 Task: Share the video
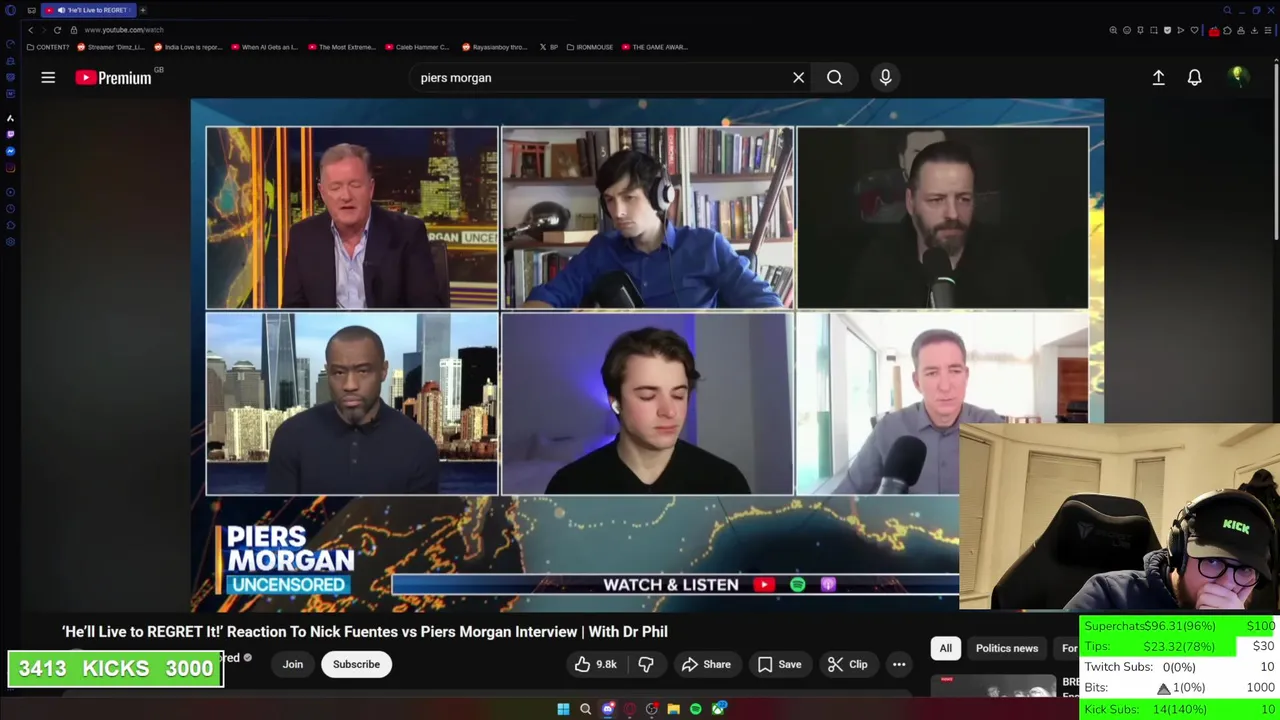(x=706, y=664)
